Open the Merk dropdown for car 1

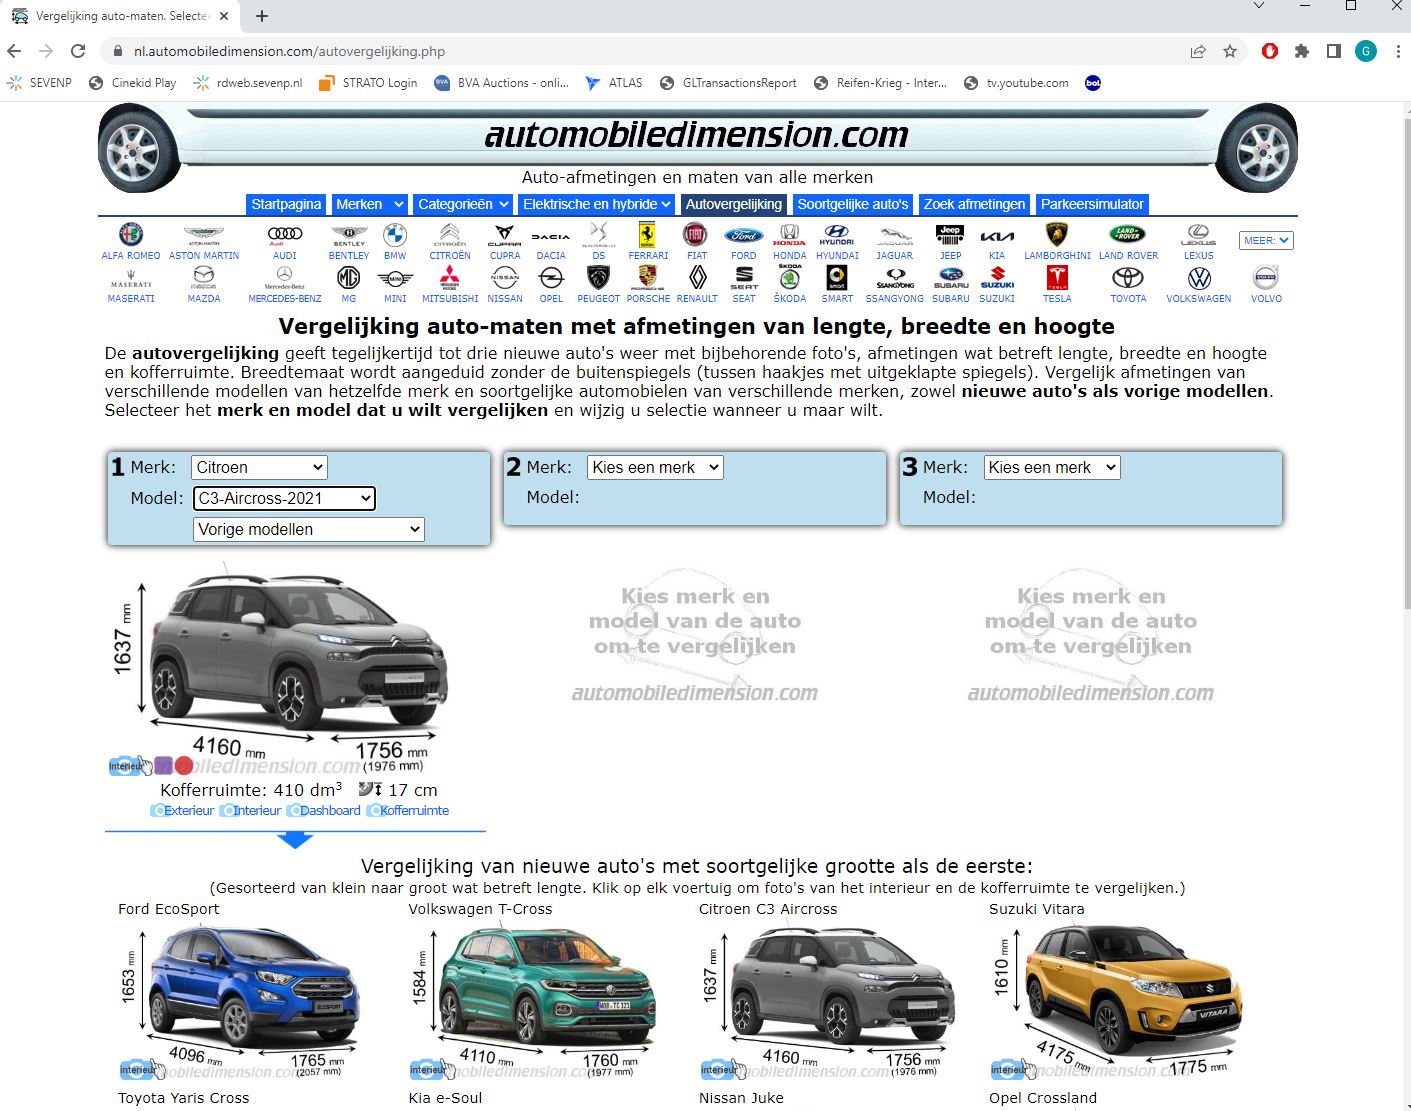pyautogui.click(x=259, y=467)
